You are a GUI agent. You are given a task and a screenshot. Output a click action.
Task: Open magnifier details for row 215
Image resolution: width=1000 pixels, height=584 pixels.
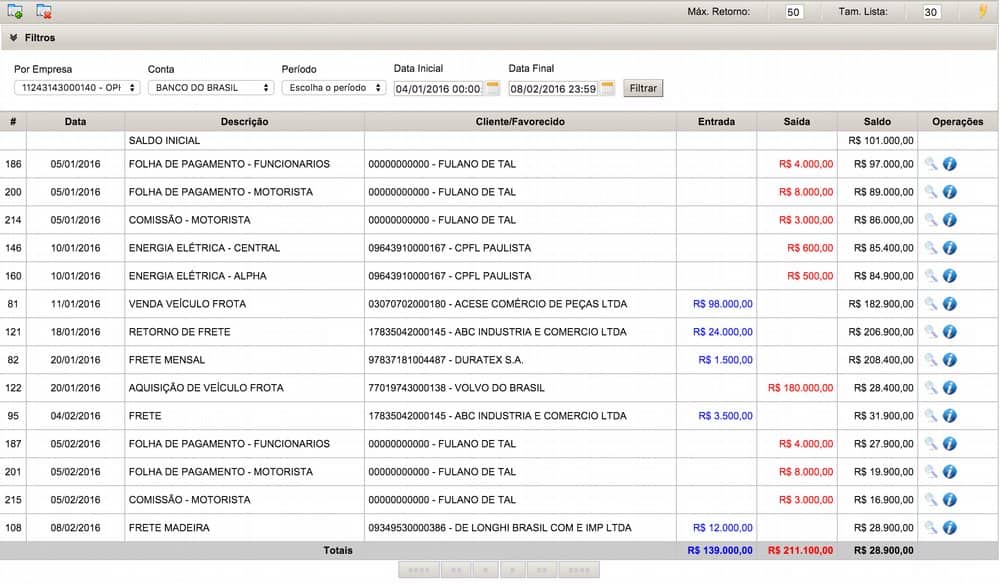tap(931, 500)
